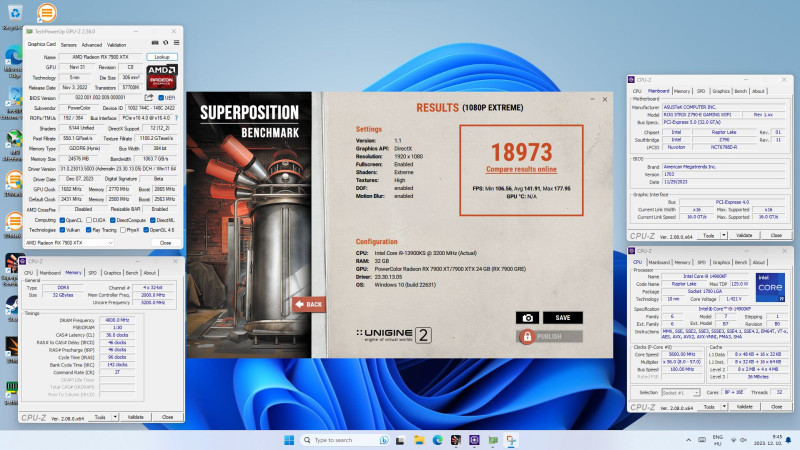This screenshot has height=450, width=800.
Task: Click the 18973 benchmark score
Action: point(521,152)
